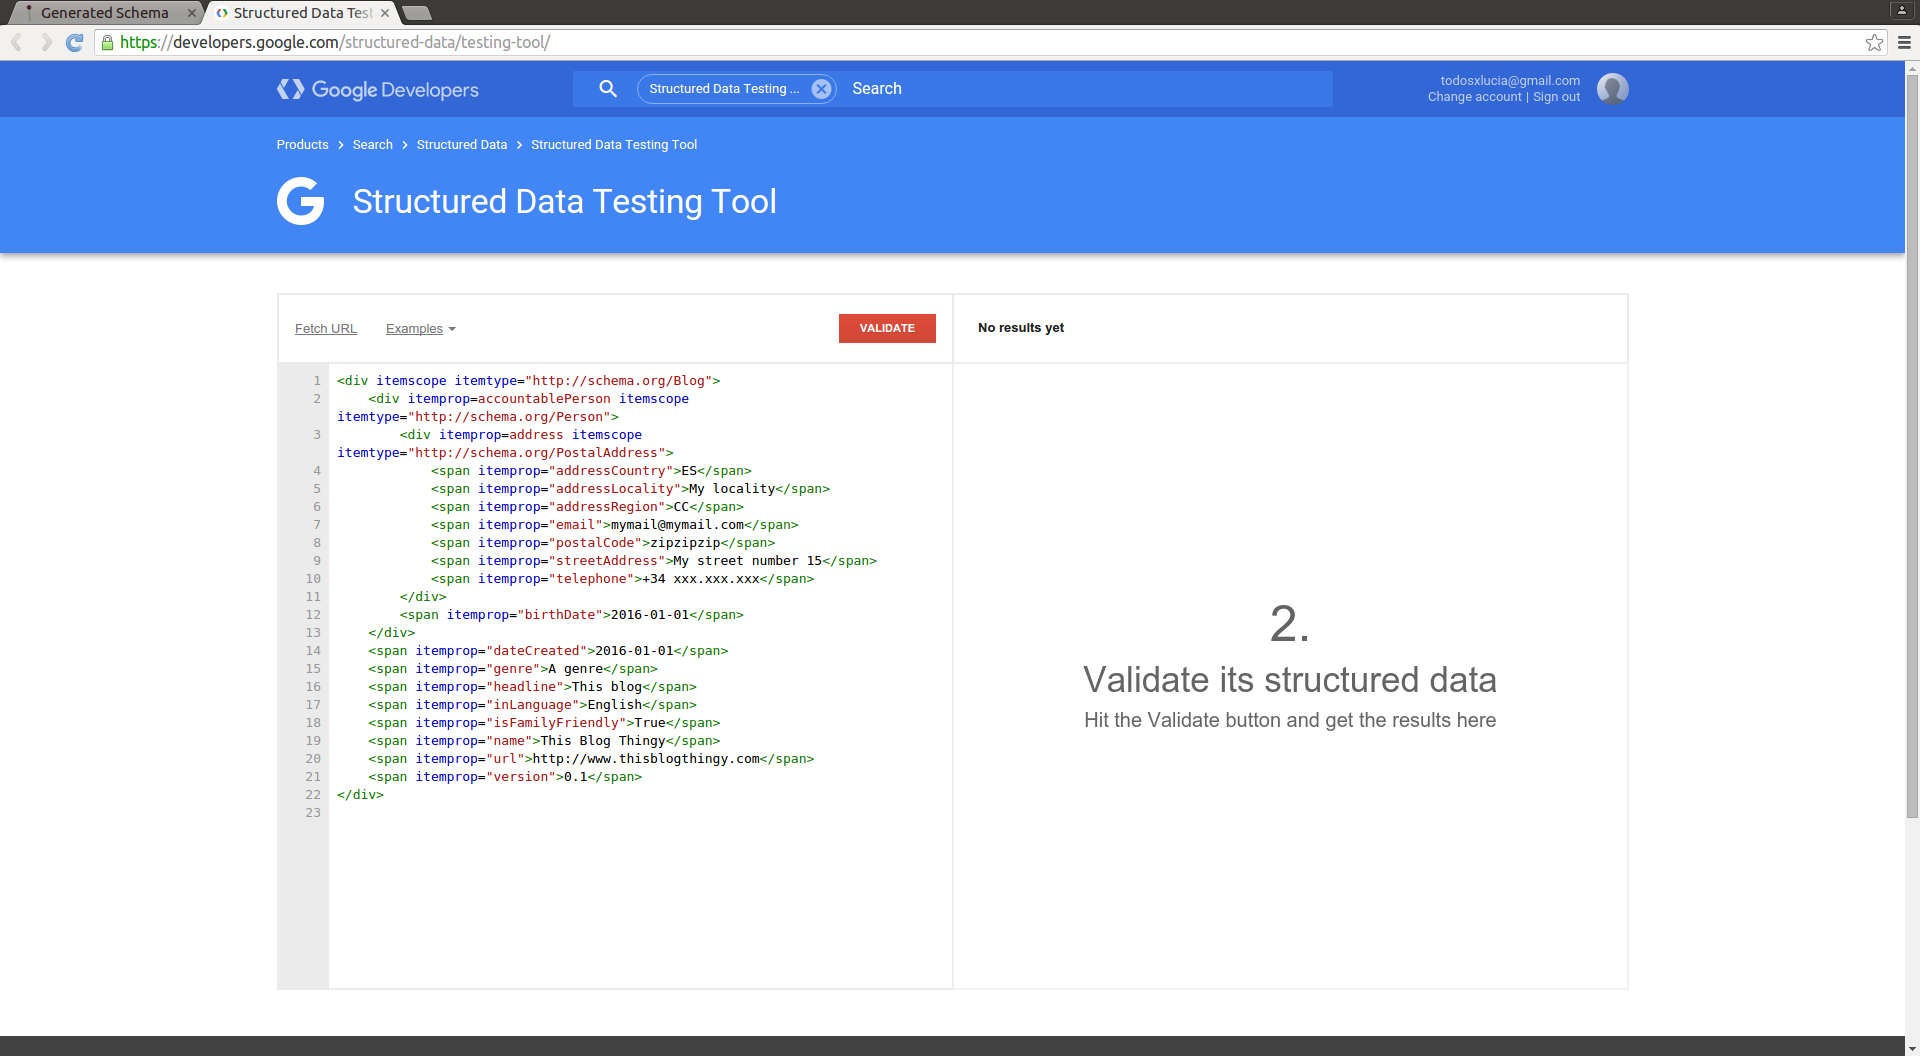Click the browser forward arrow
Viewport: 1920px width, 1056px height.
coord(46,42)
